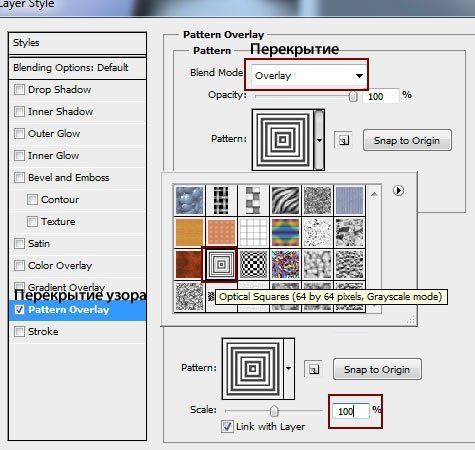Click the lower Pattern preview swatch
Viewport: 475px width, 450px height.
point(253,369)
